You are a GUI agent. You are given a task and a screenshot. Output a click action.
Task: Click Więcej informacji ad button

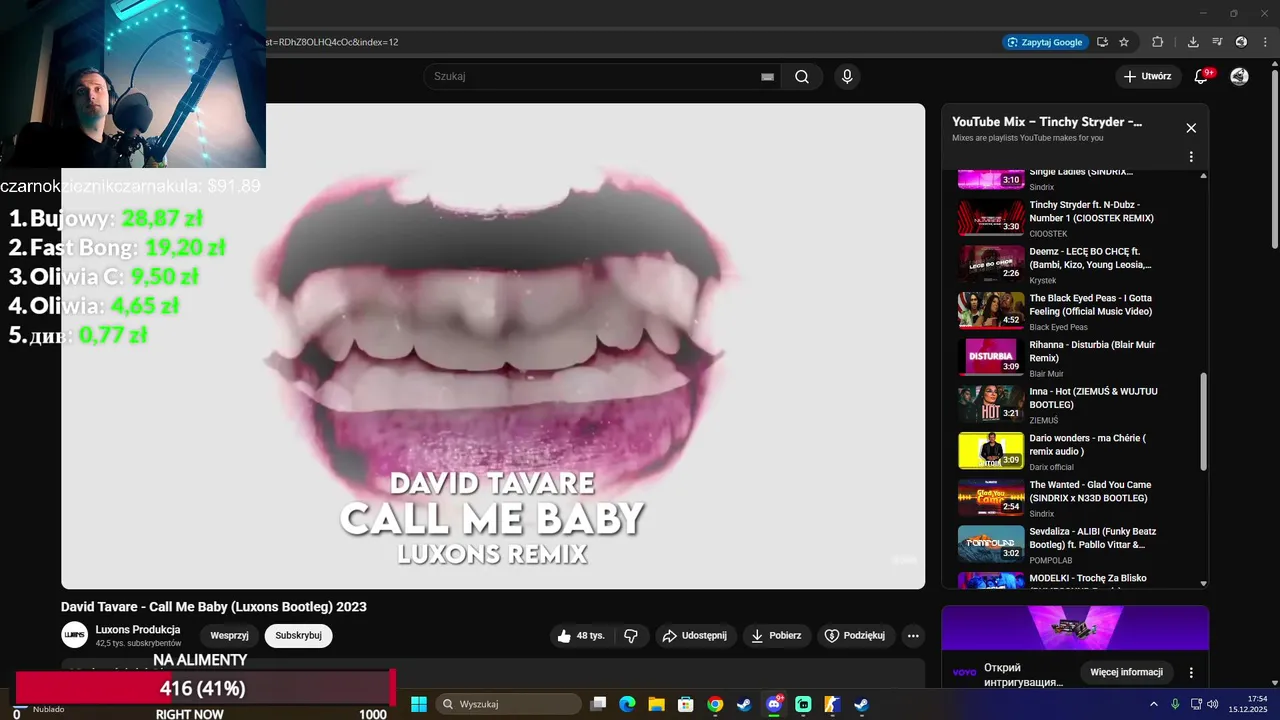(1126, 672)
